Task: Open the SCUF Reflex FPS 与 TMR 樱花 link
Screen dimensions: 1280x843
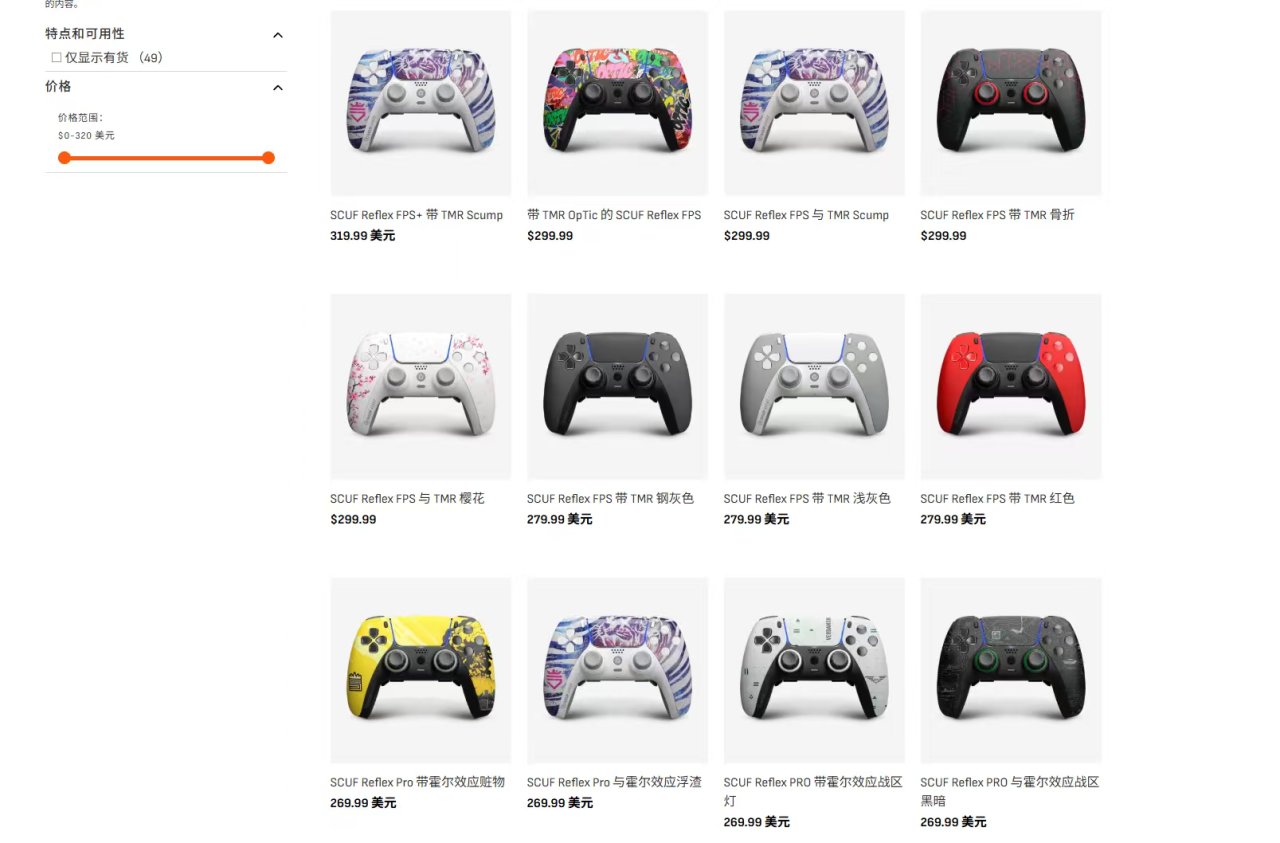Action: (407, 498)
